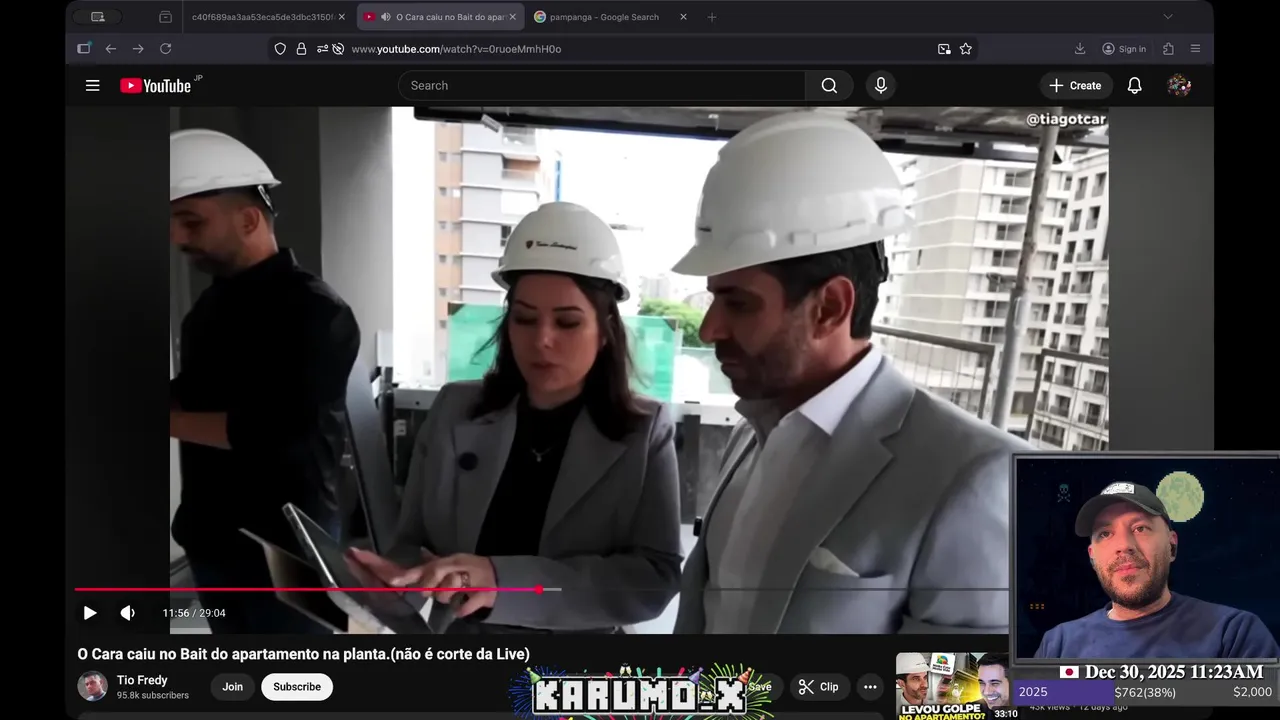Switch to pampanga Google Search tab
This screenshot has height=720, width=1280.
(x=610, y=17)
